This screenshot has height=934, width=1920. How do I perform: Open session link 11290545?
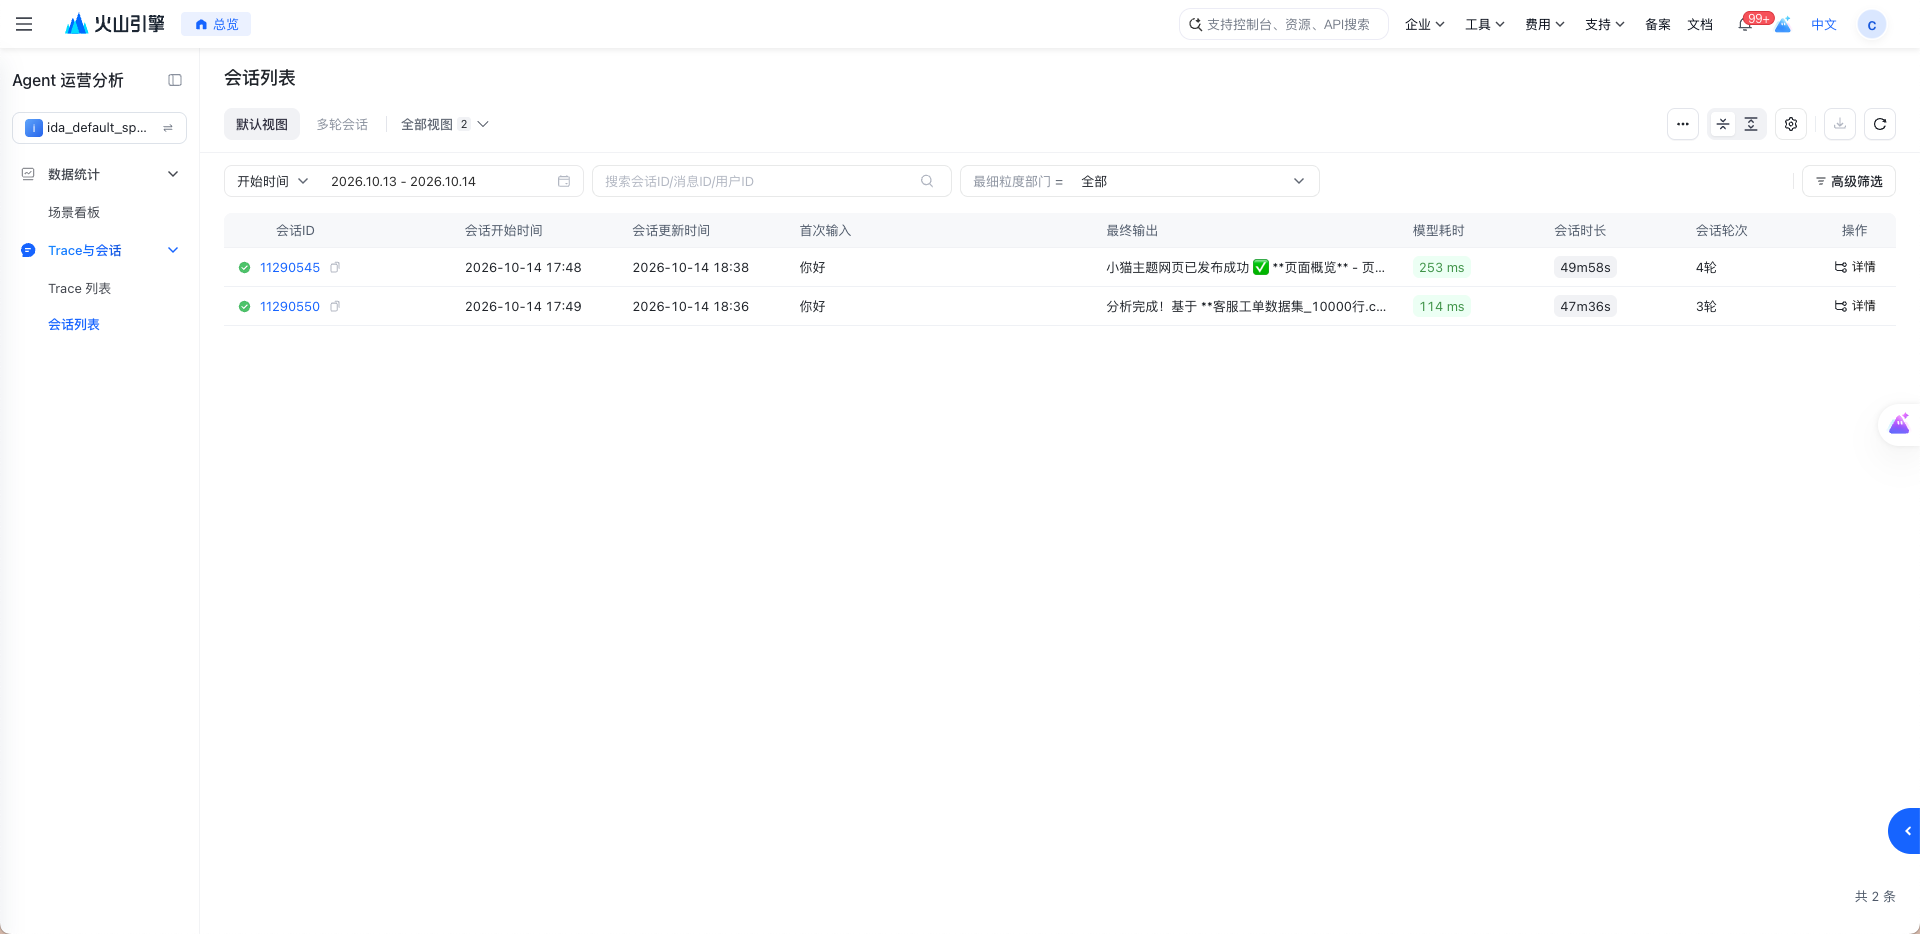point(290,267)
